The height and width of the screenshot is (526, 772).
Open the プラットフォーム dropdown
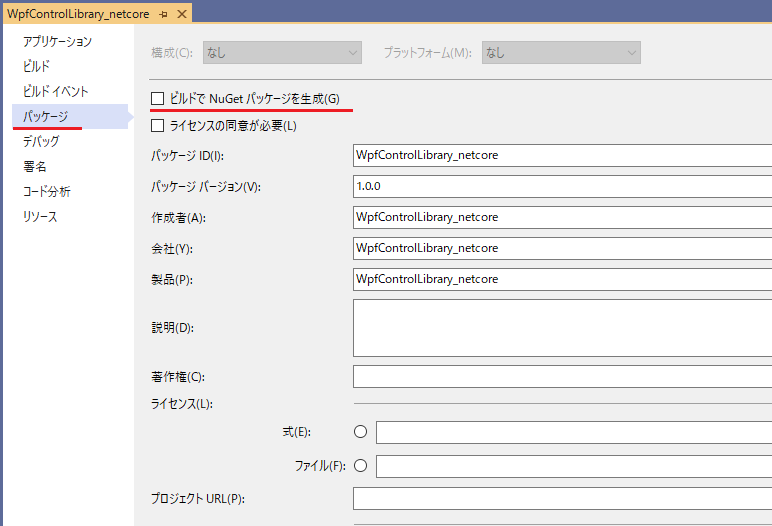click(561, 53)
